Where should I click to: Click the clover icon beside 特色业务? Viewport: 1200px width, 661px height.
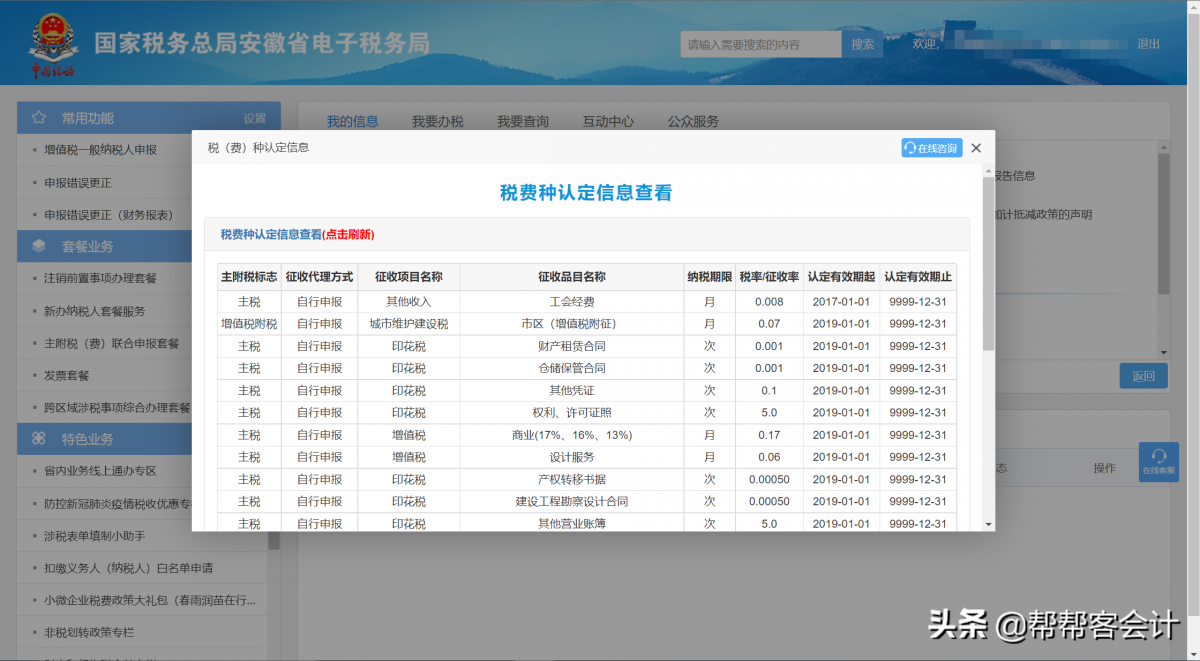(x=39, y=439)
